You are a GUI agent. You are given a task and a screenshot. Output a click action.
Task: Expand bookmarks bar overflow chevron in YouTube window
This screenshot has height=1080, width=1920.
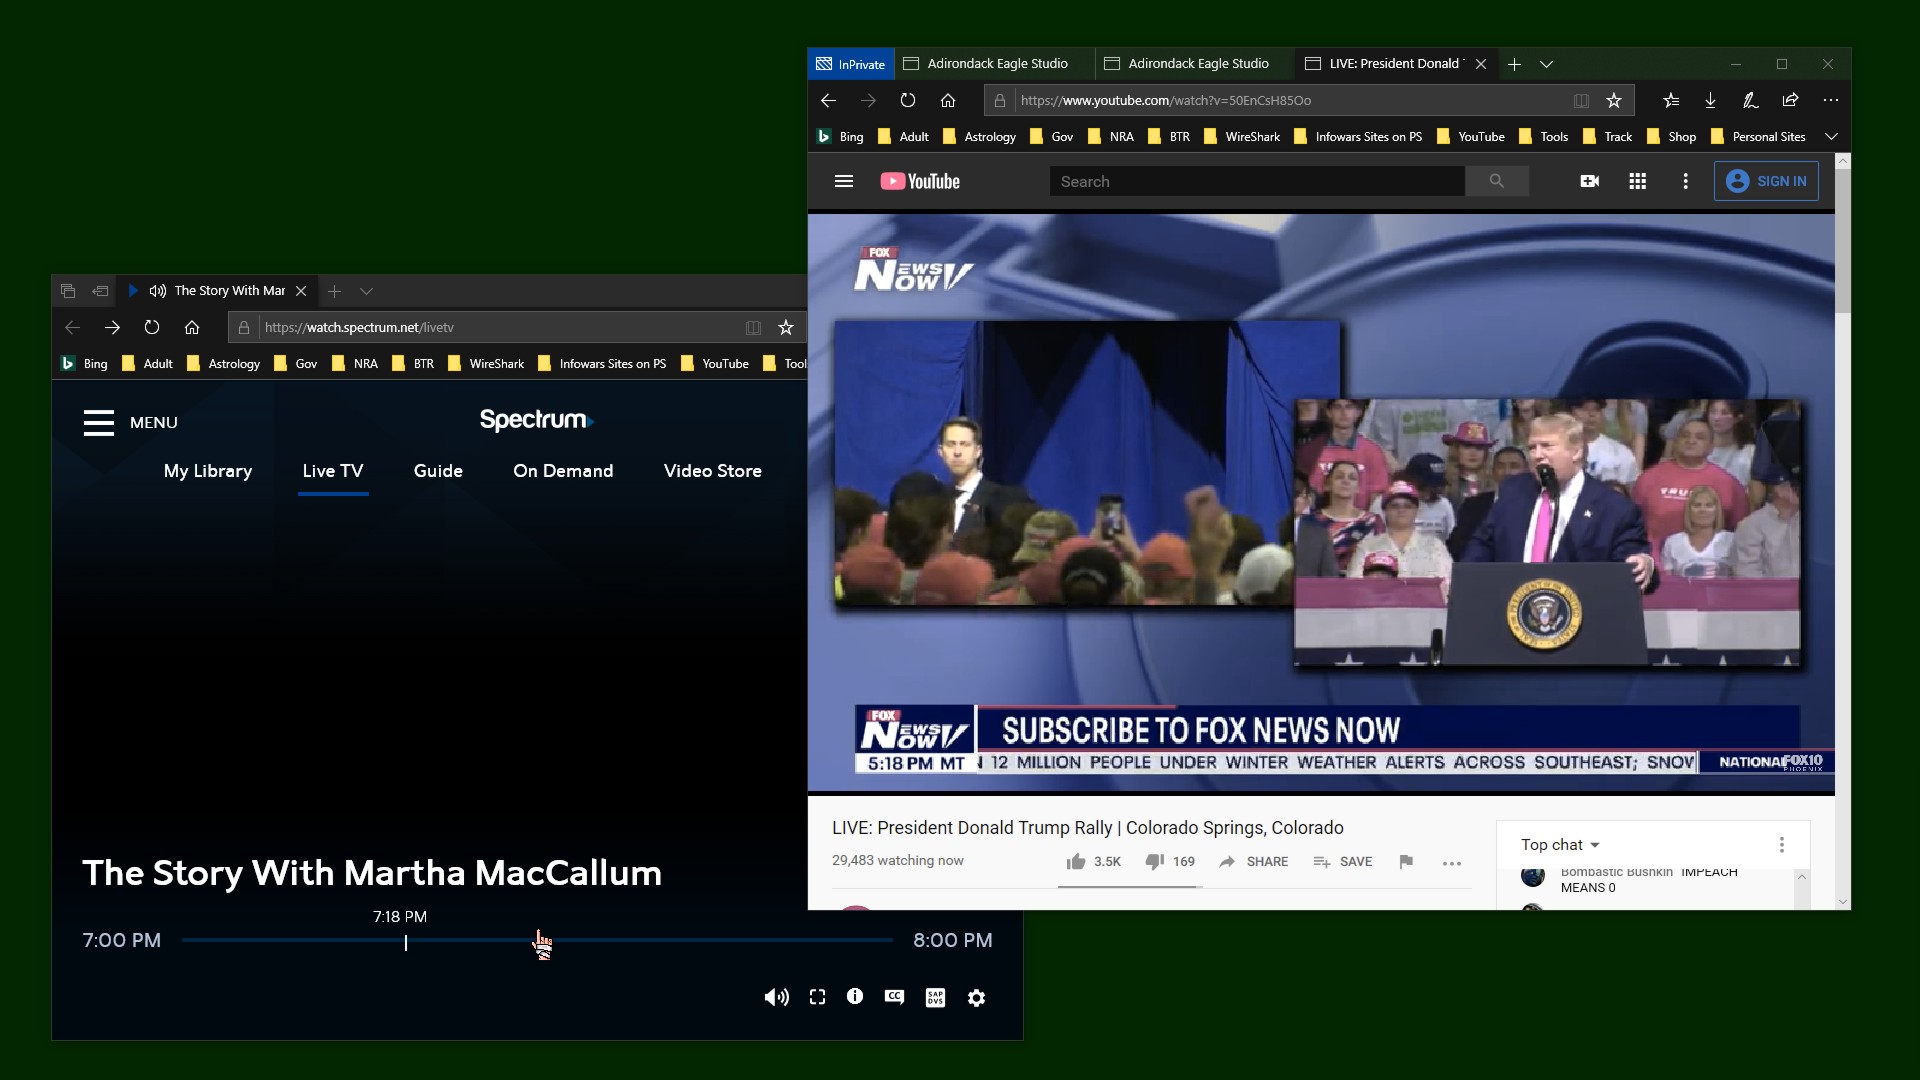[1831, 136]
